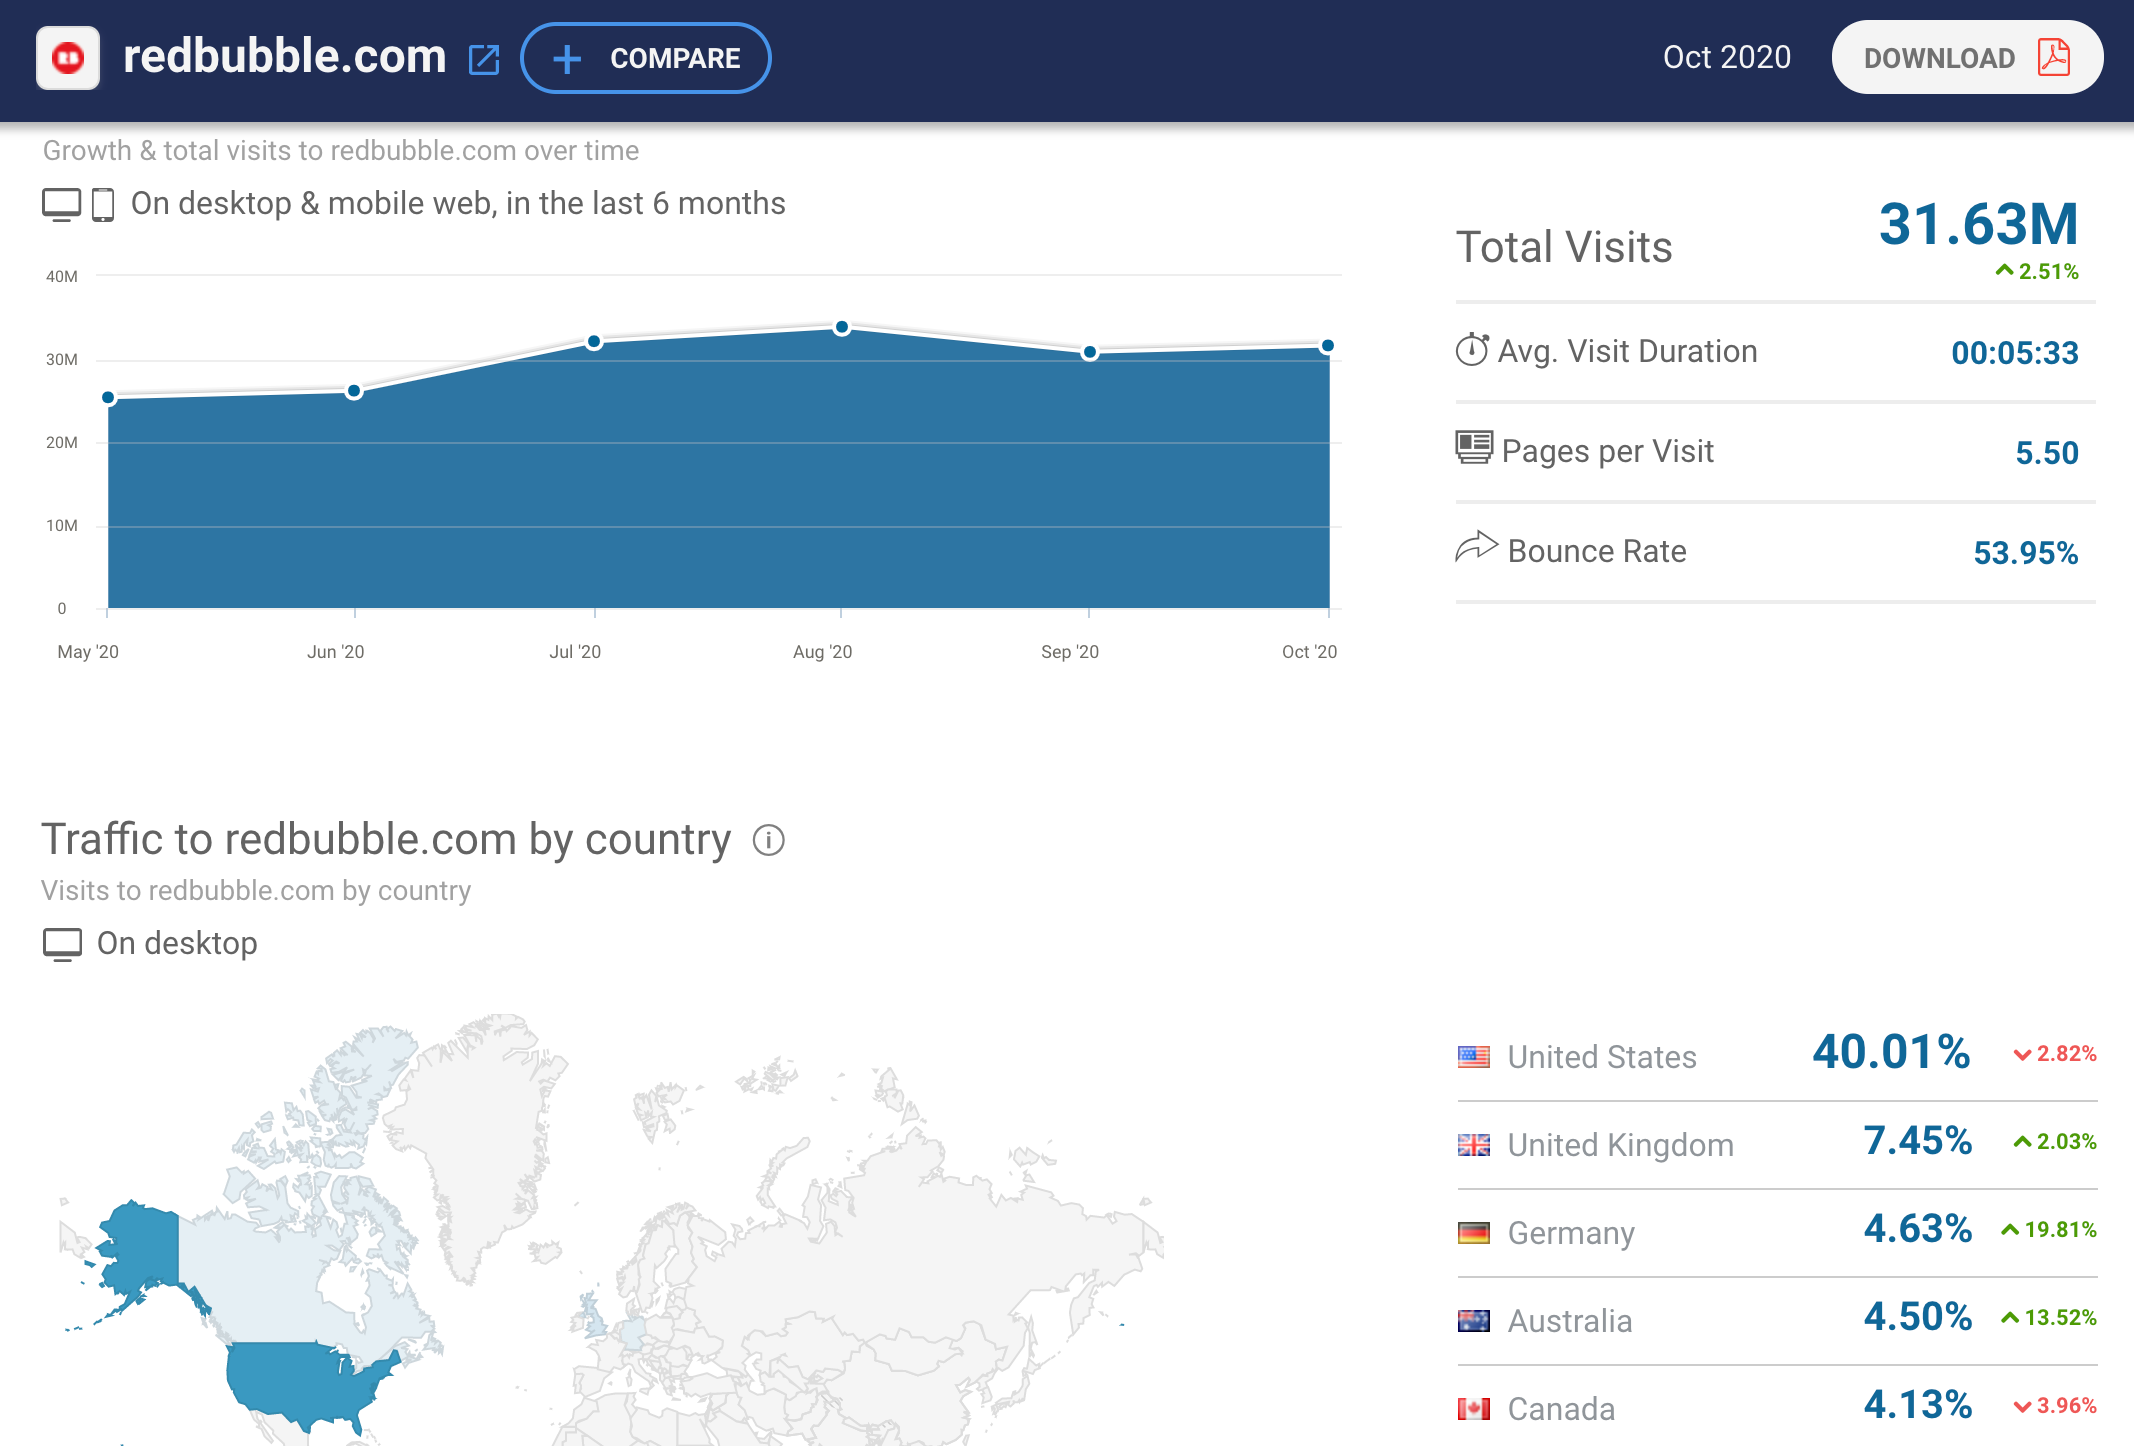
Task: Click the 4.50% Australia share
Action: (1918, 1317)
